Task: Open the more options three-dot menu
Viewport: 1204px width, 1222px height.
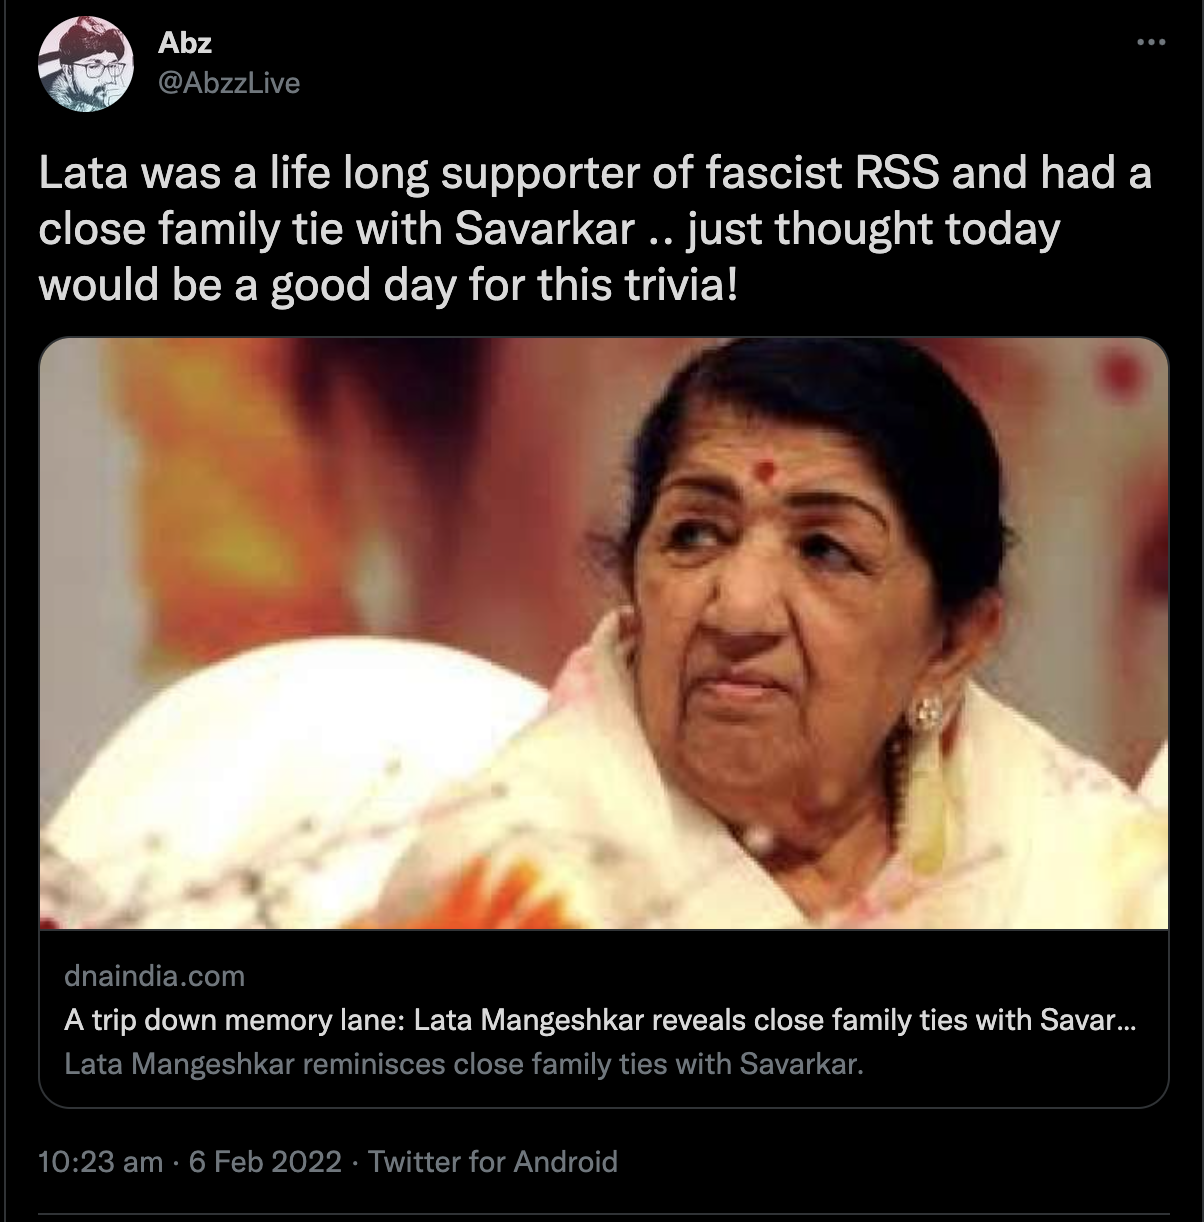Action: point(1151,43)
